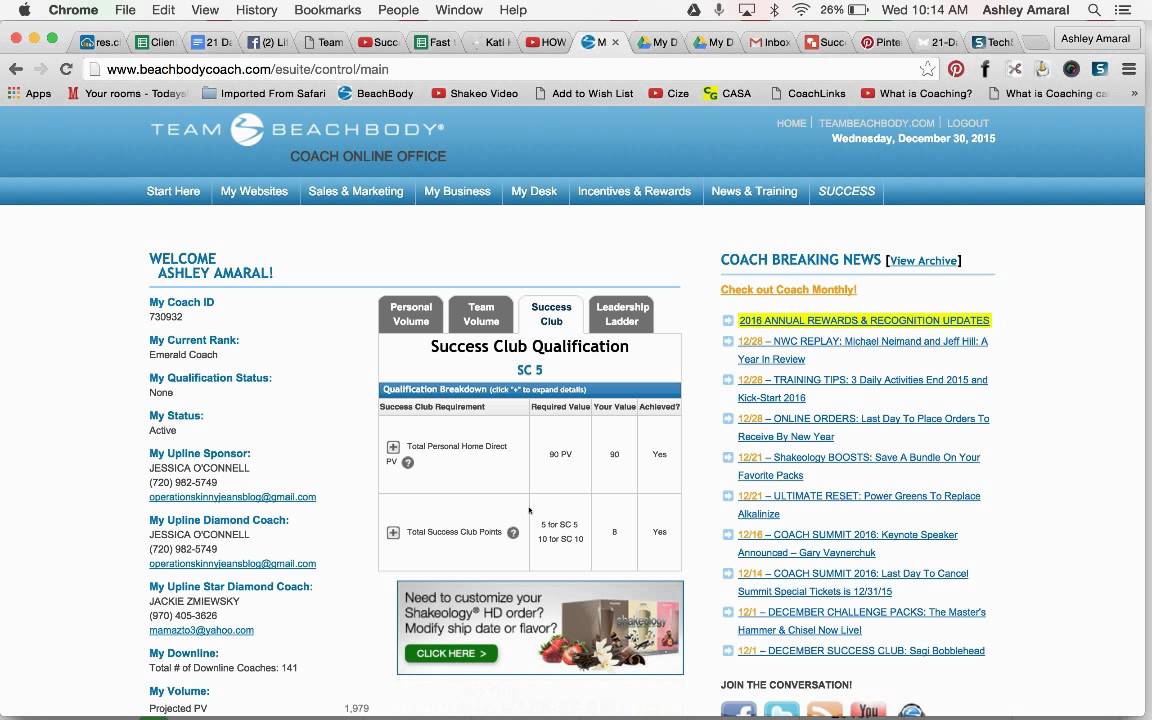The width and height of the screenshot is (1152, 720).
Task: Switch to the Team Volume tab
Action: click(x=481, y=314)
